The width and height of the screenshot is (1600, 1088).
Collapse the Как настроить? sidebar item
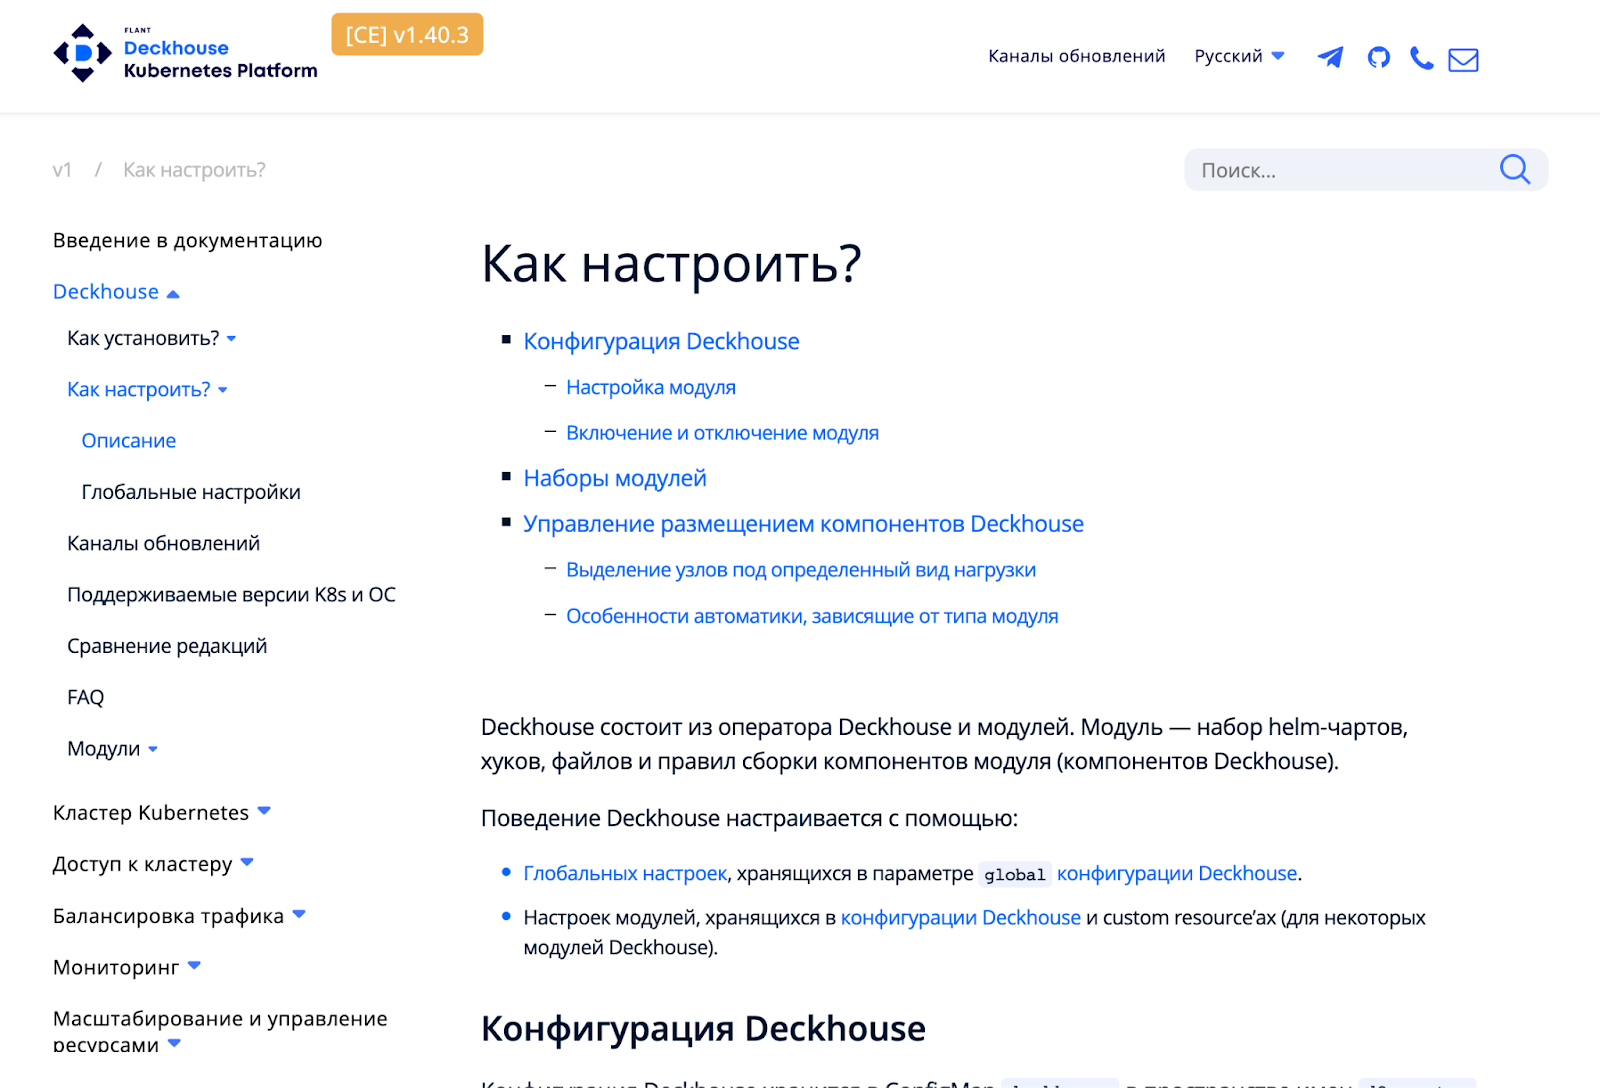coord(147,389)
